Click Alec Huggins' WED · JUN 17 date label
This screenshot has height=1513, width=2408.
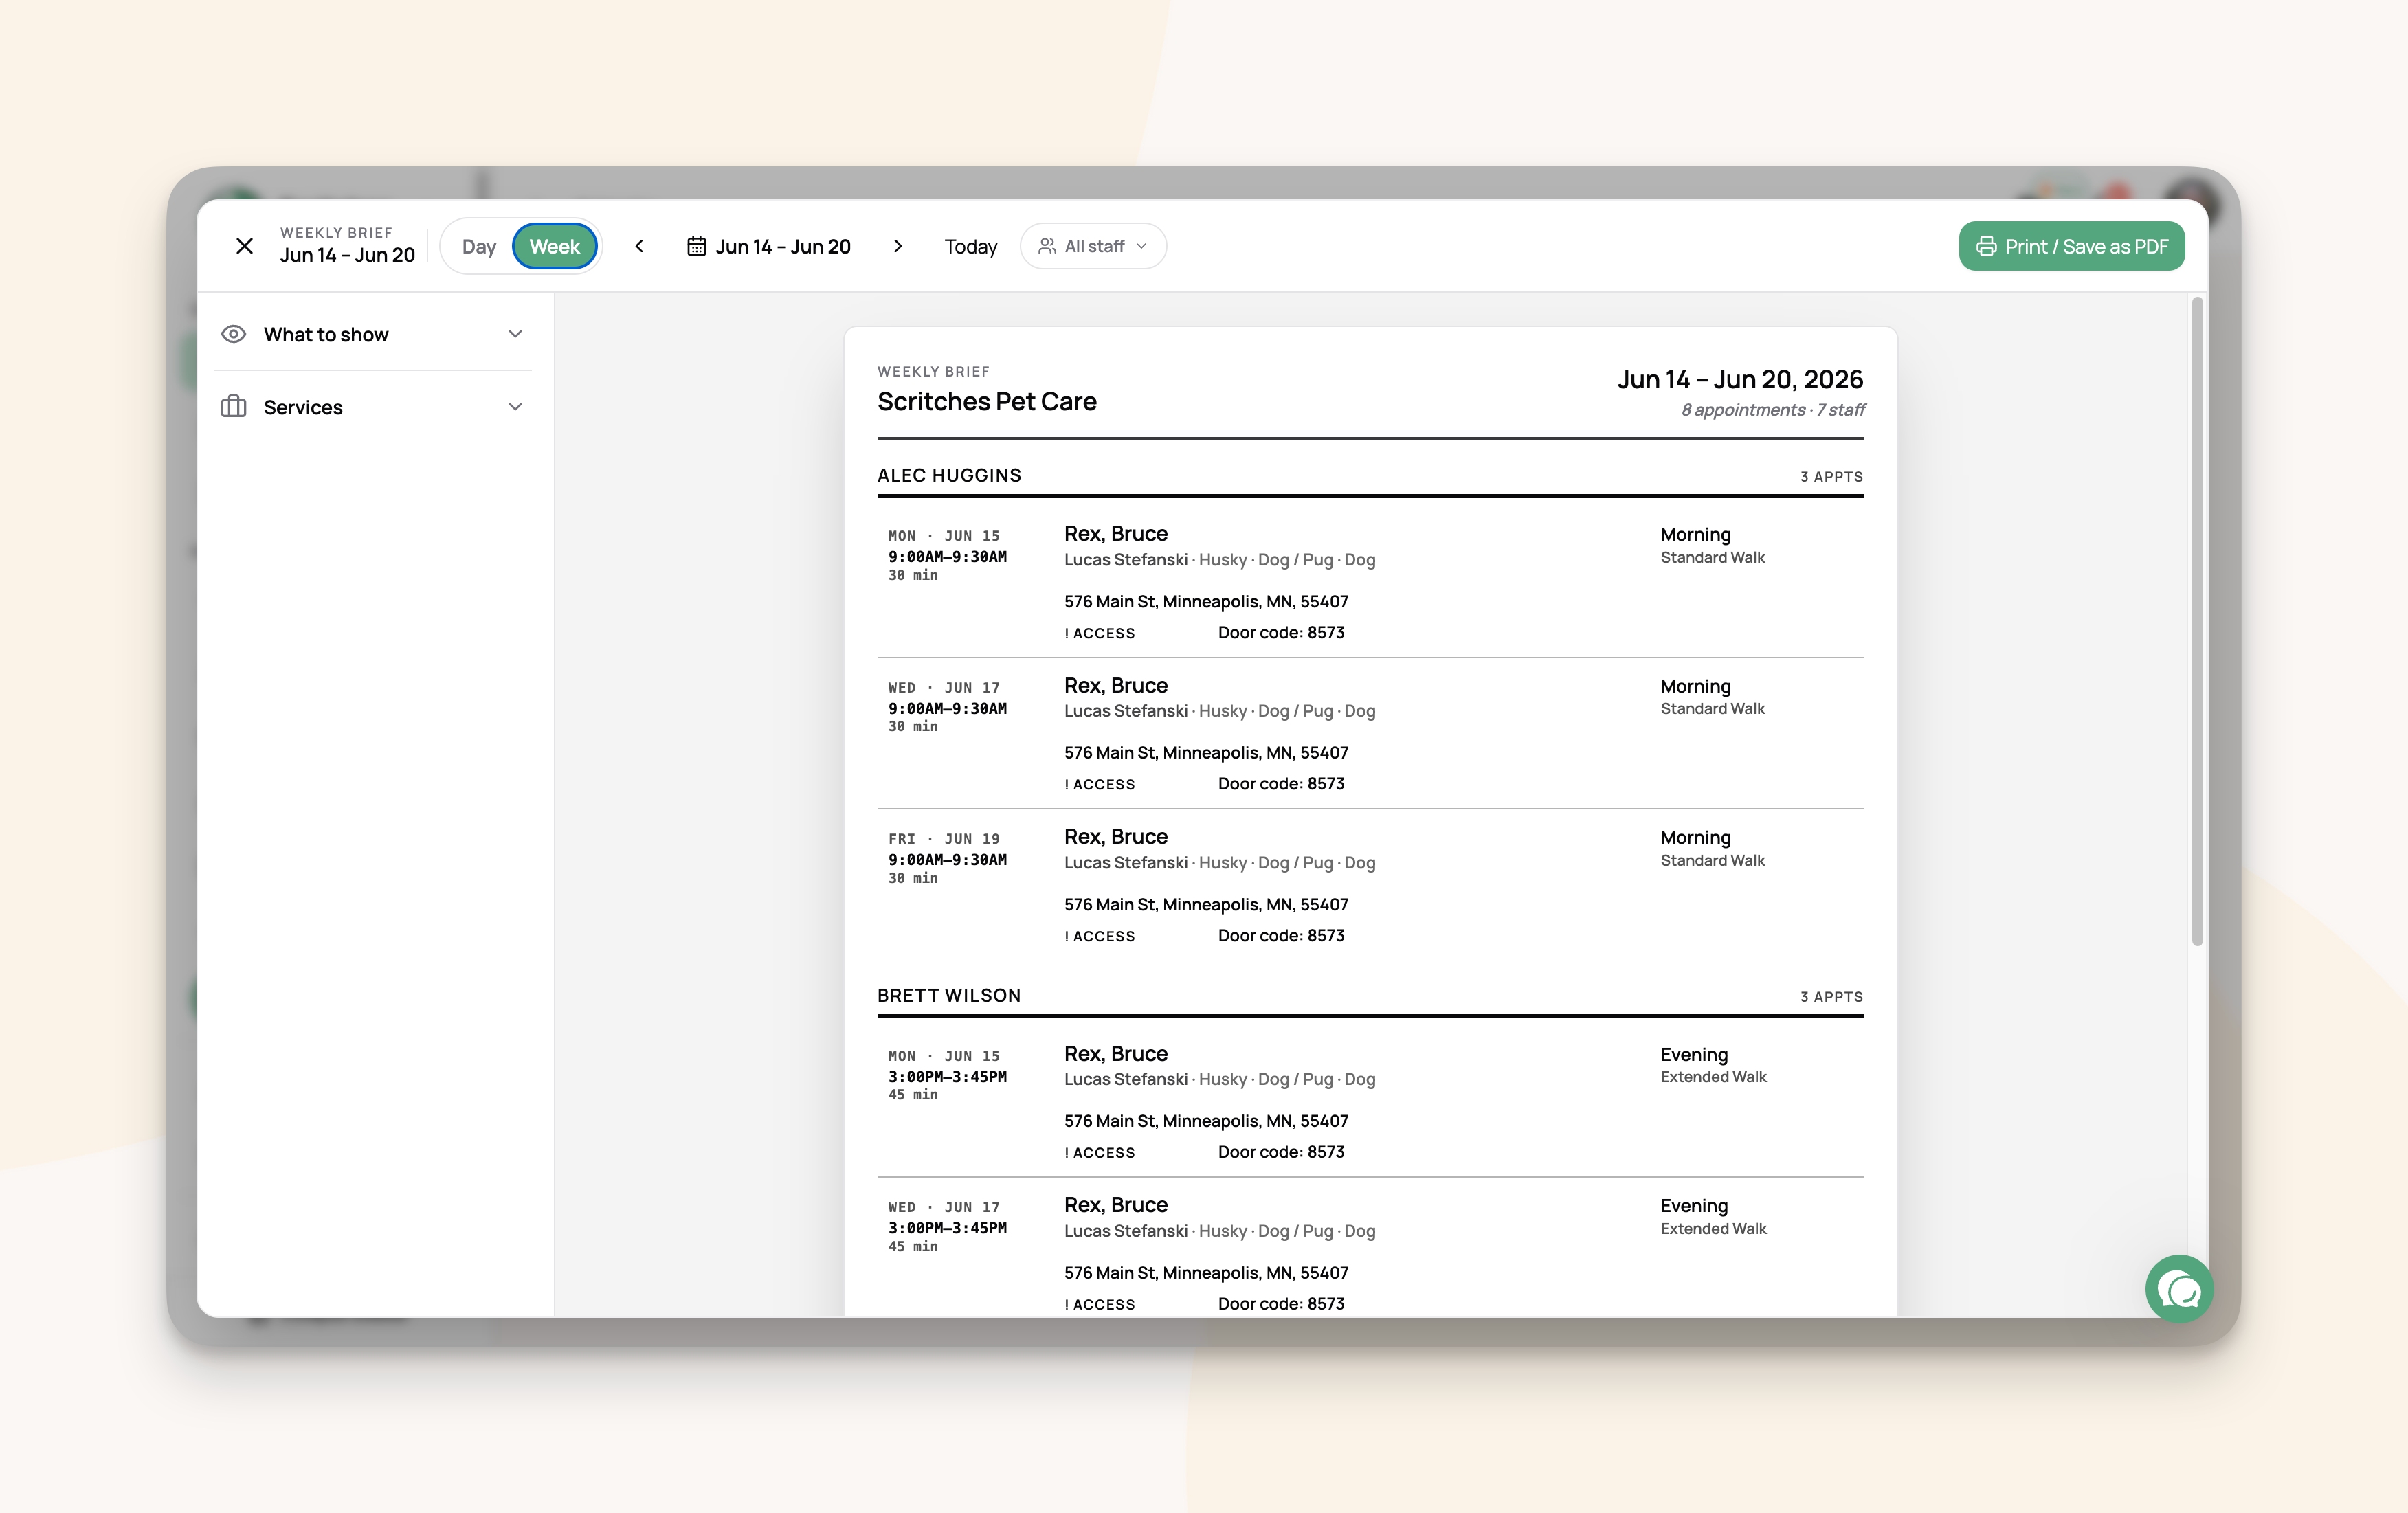(x=943, y=688)
